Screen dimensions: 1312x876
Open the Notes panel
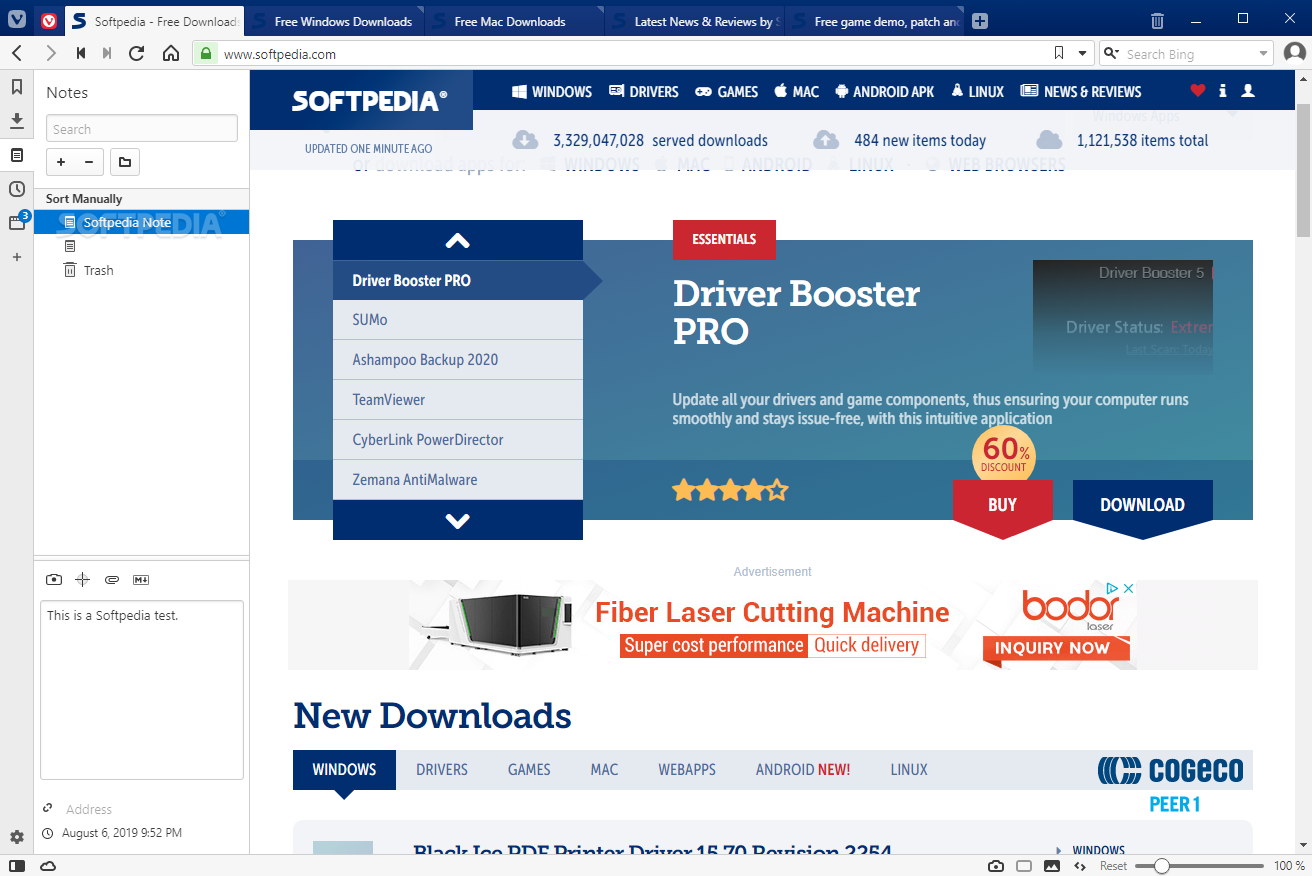coord(17,155)
